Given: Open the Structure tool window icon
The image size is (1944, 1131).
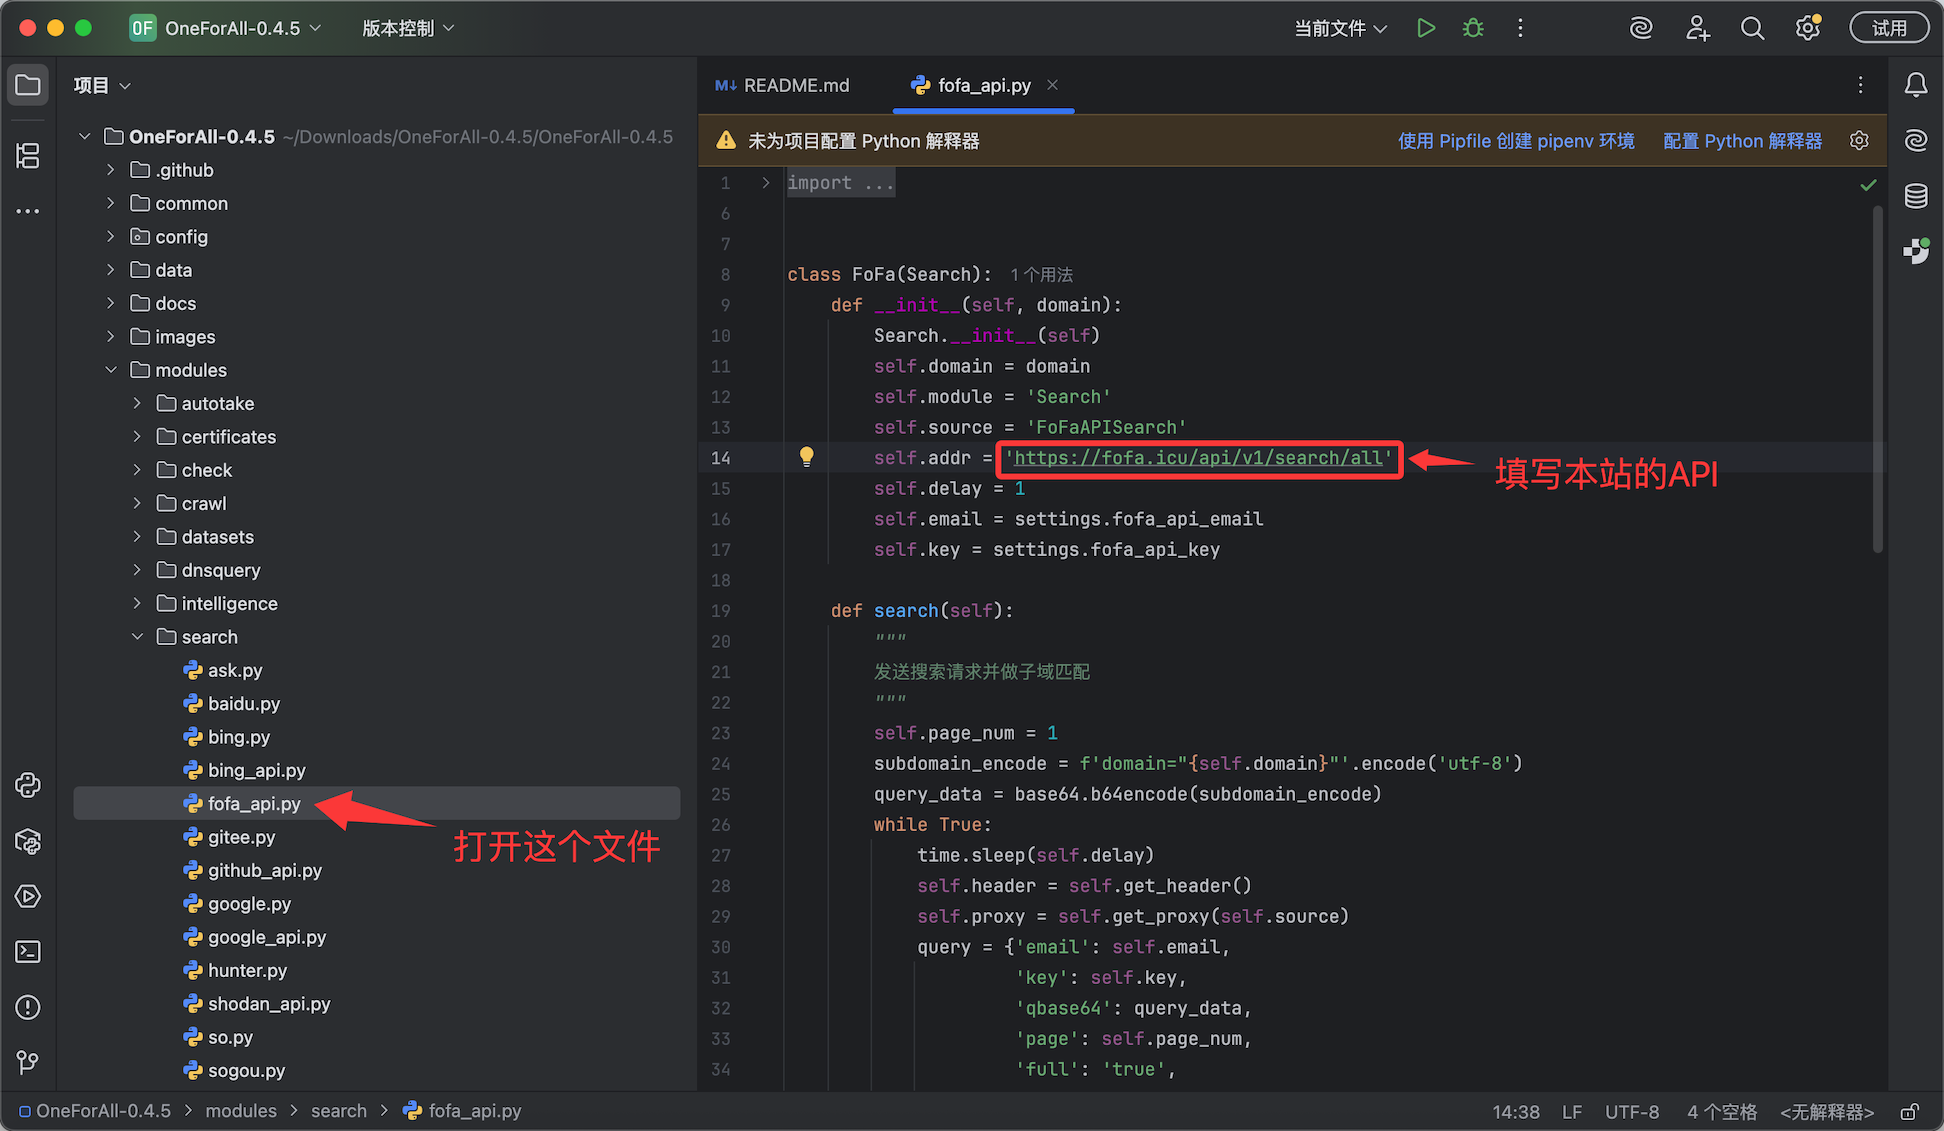Looking at the screenshot, I should (28, 155).
